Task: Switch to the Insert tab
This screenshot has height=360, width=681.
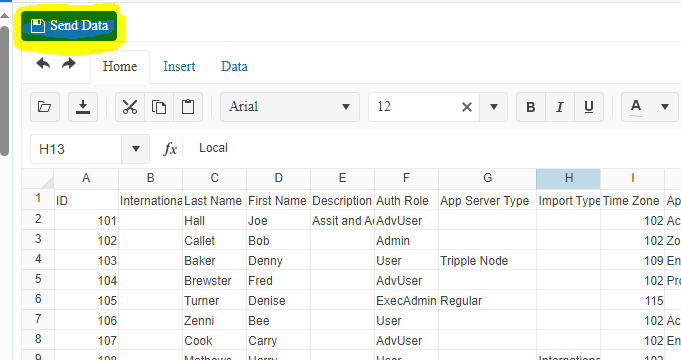Action: 179,66
